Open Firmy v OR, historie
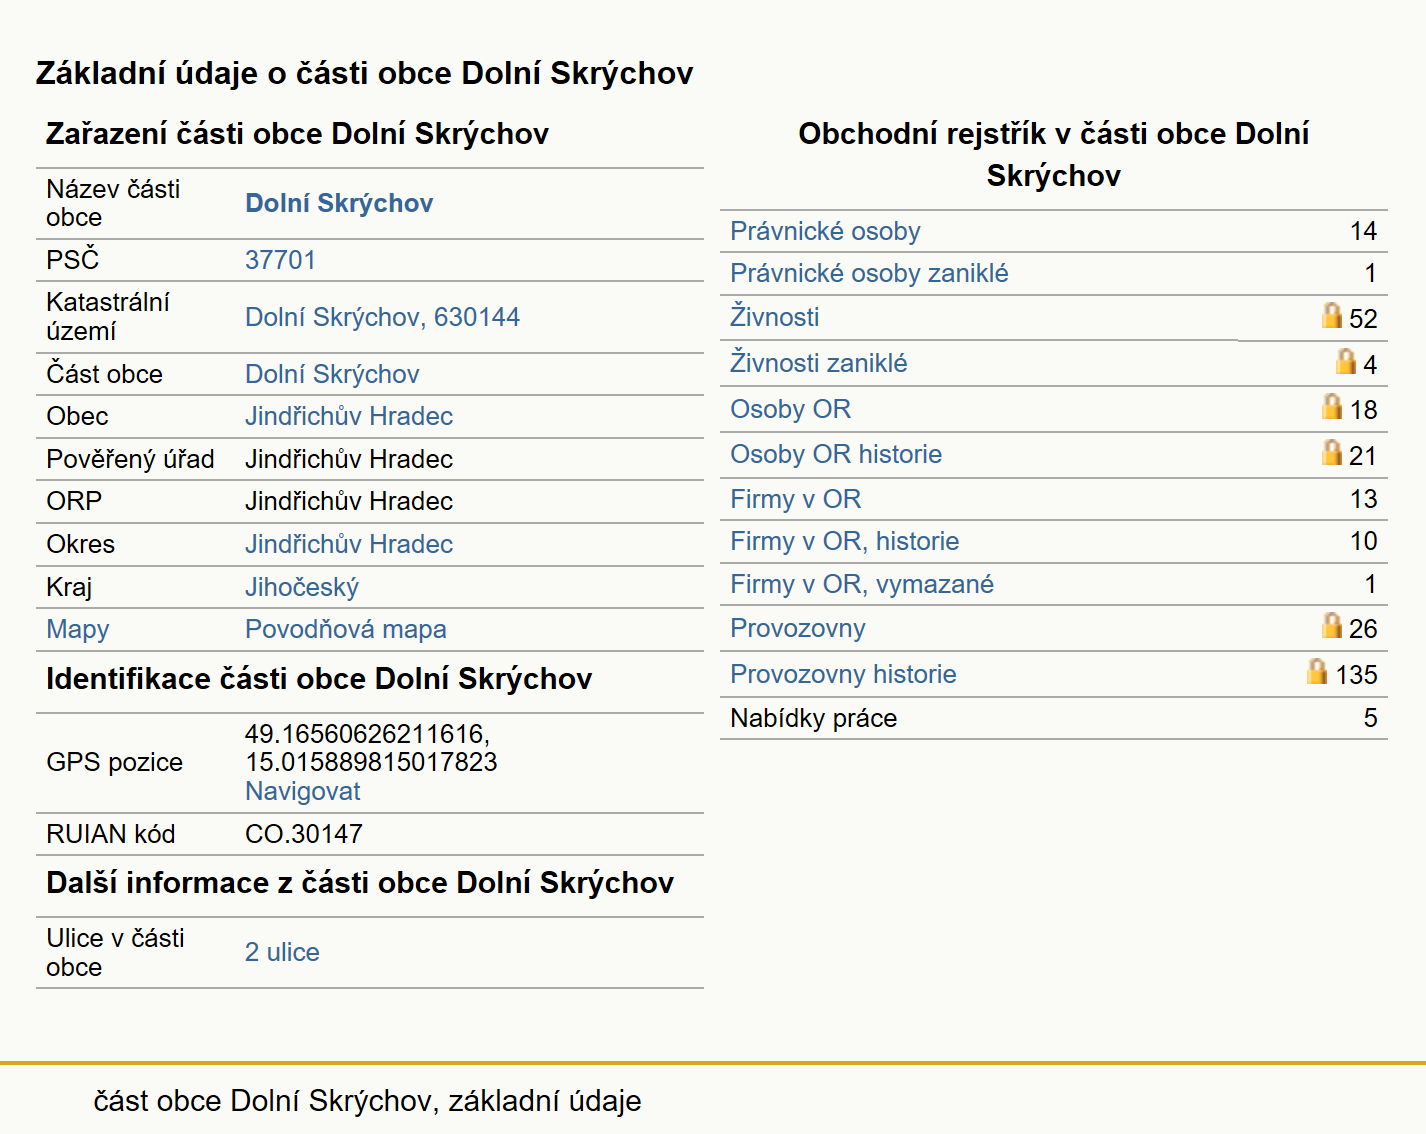This screenshot has width=1426, height=1134. 844,541
